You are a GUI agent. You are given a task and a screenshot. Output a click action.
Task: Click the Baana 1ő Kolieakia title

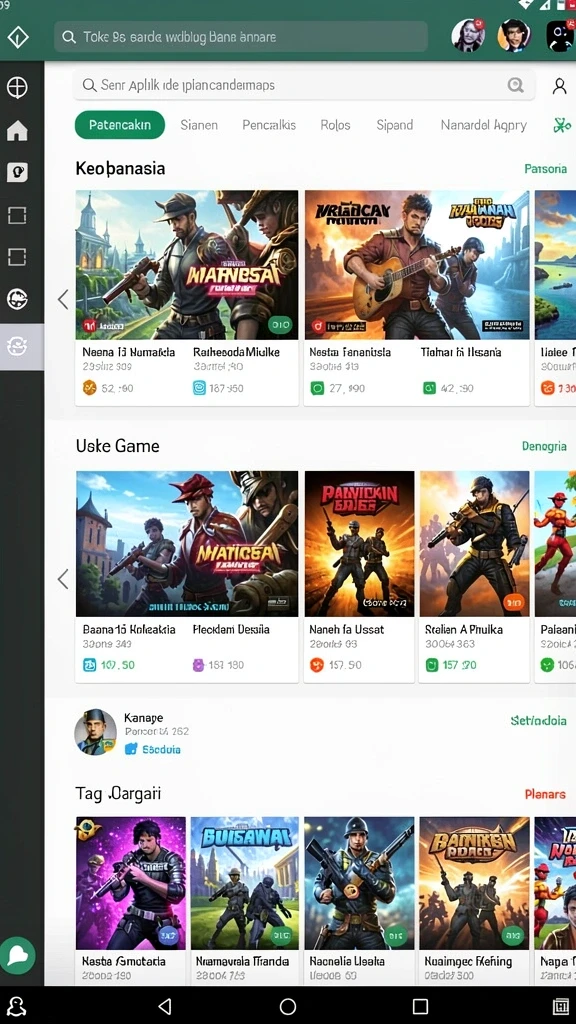129,630
